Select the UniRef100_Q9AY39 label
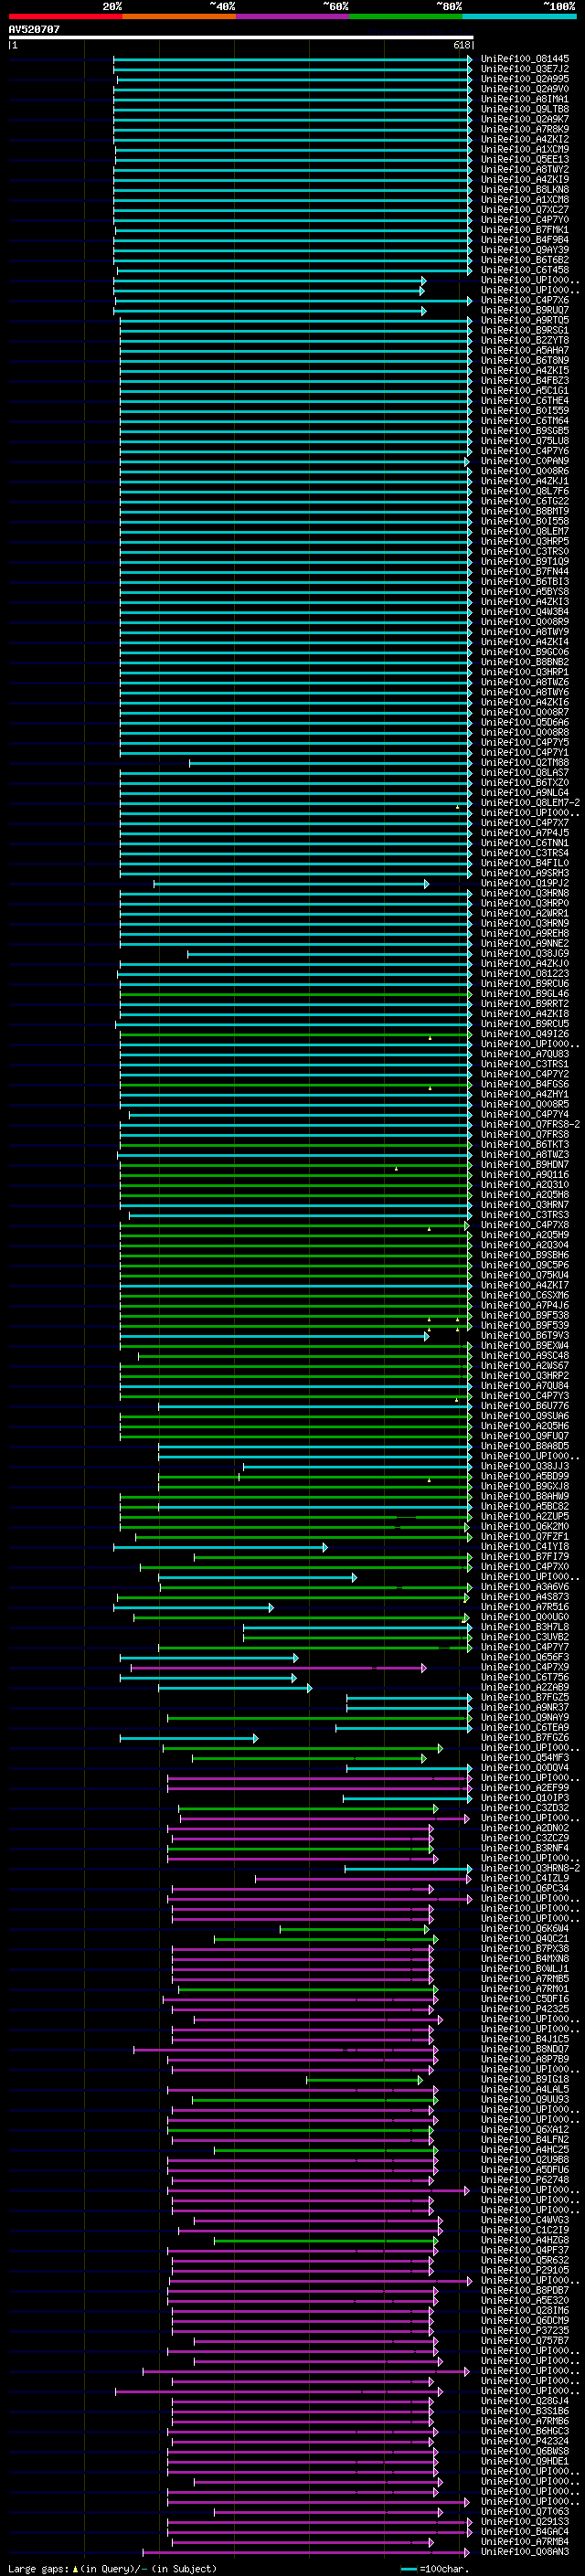This screenshot has width=585, height=2576. (524, 250)
